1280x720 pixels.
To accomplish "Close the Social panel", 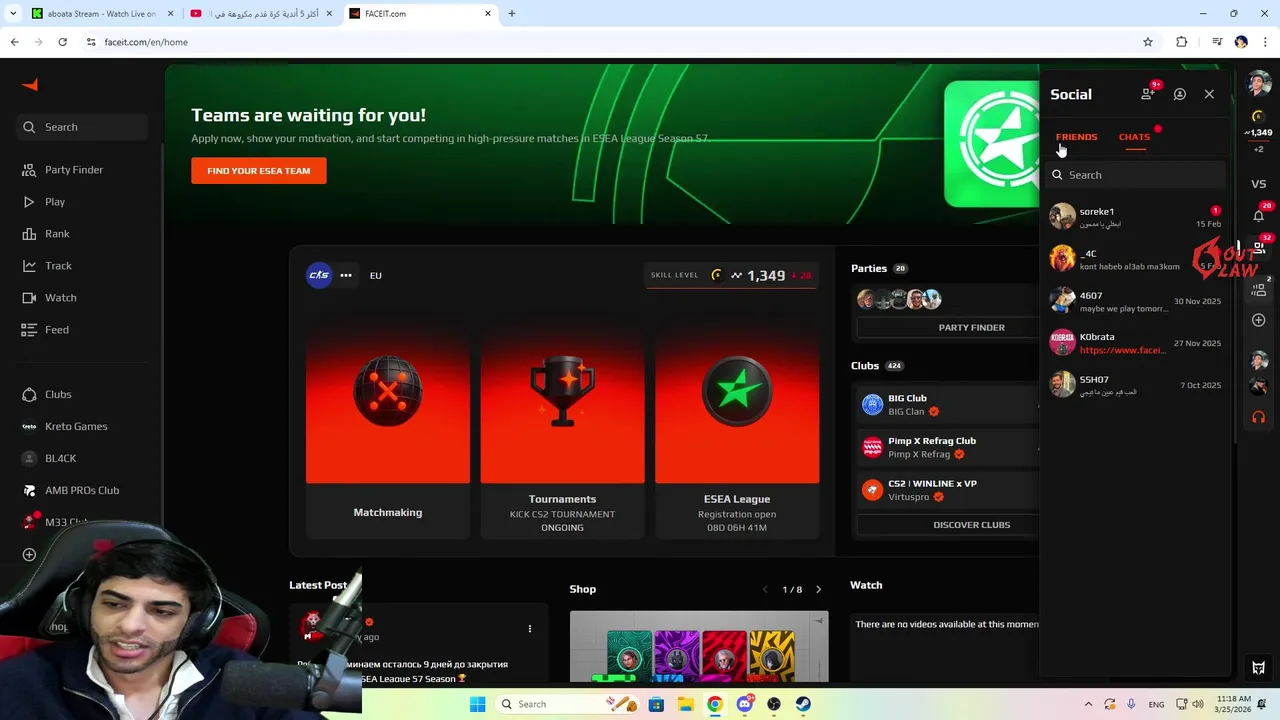I will (x=1209, y=94).
